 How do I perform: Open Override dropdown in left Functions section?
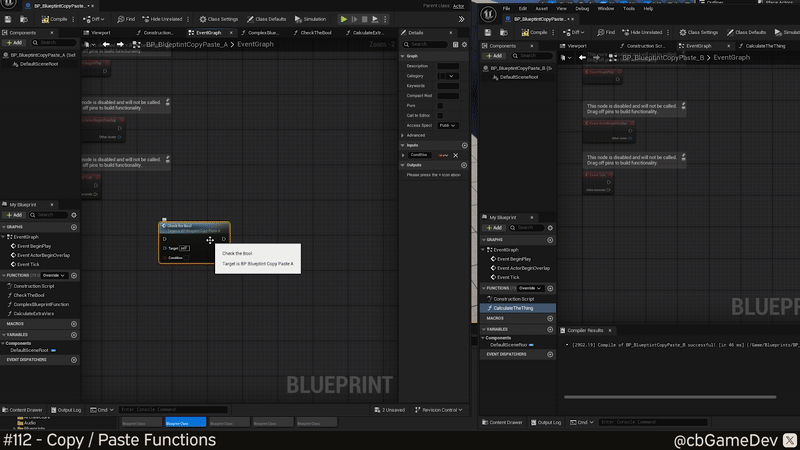coord(55,276)
